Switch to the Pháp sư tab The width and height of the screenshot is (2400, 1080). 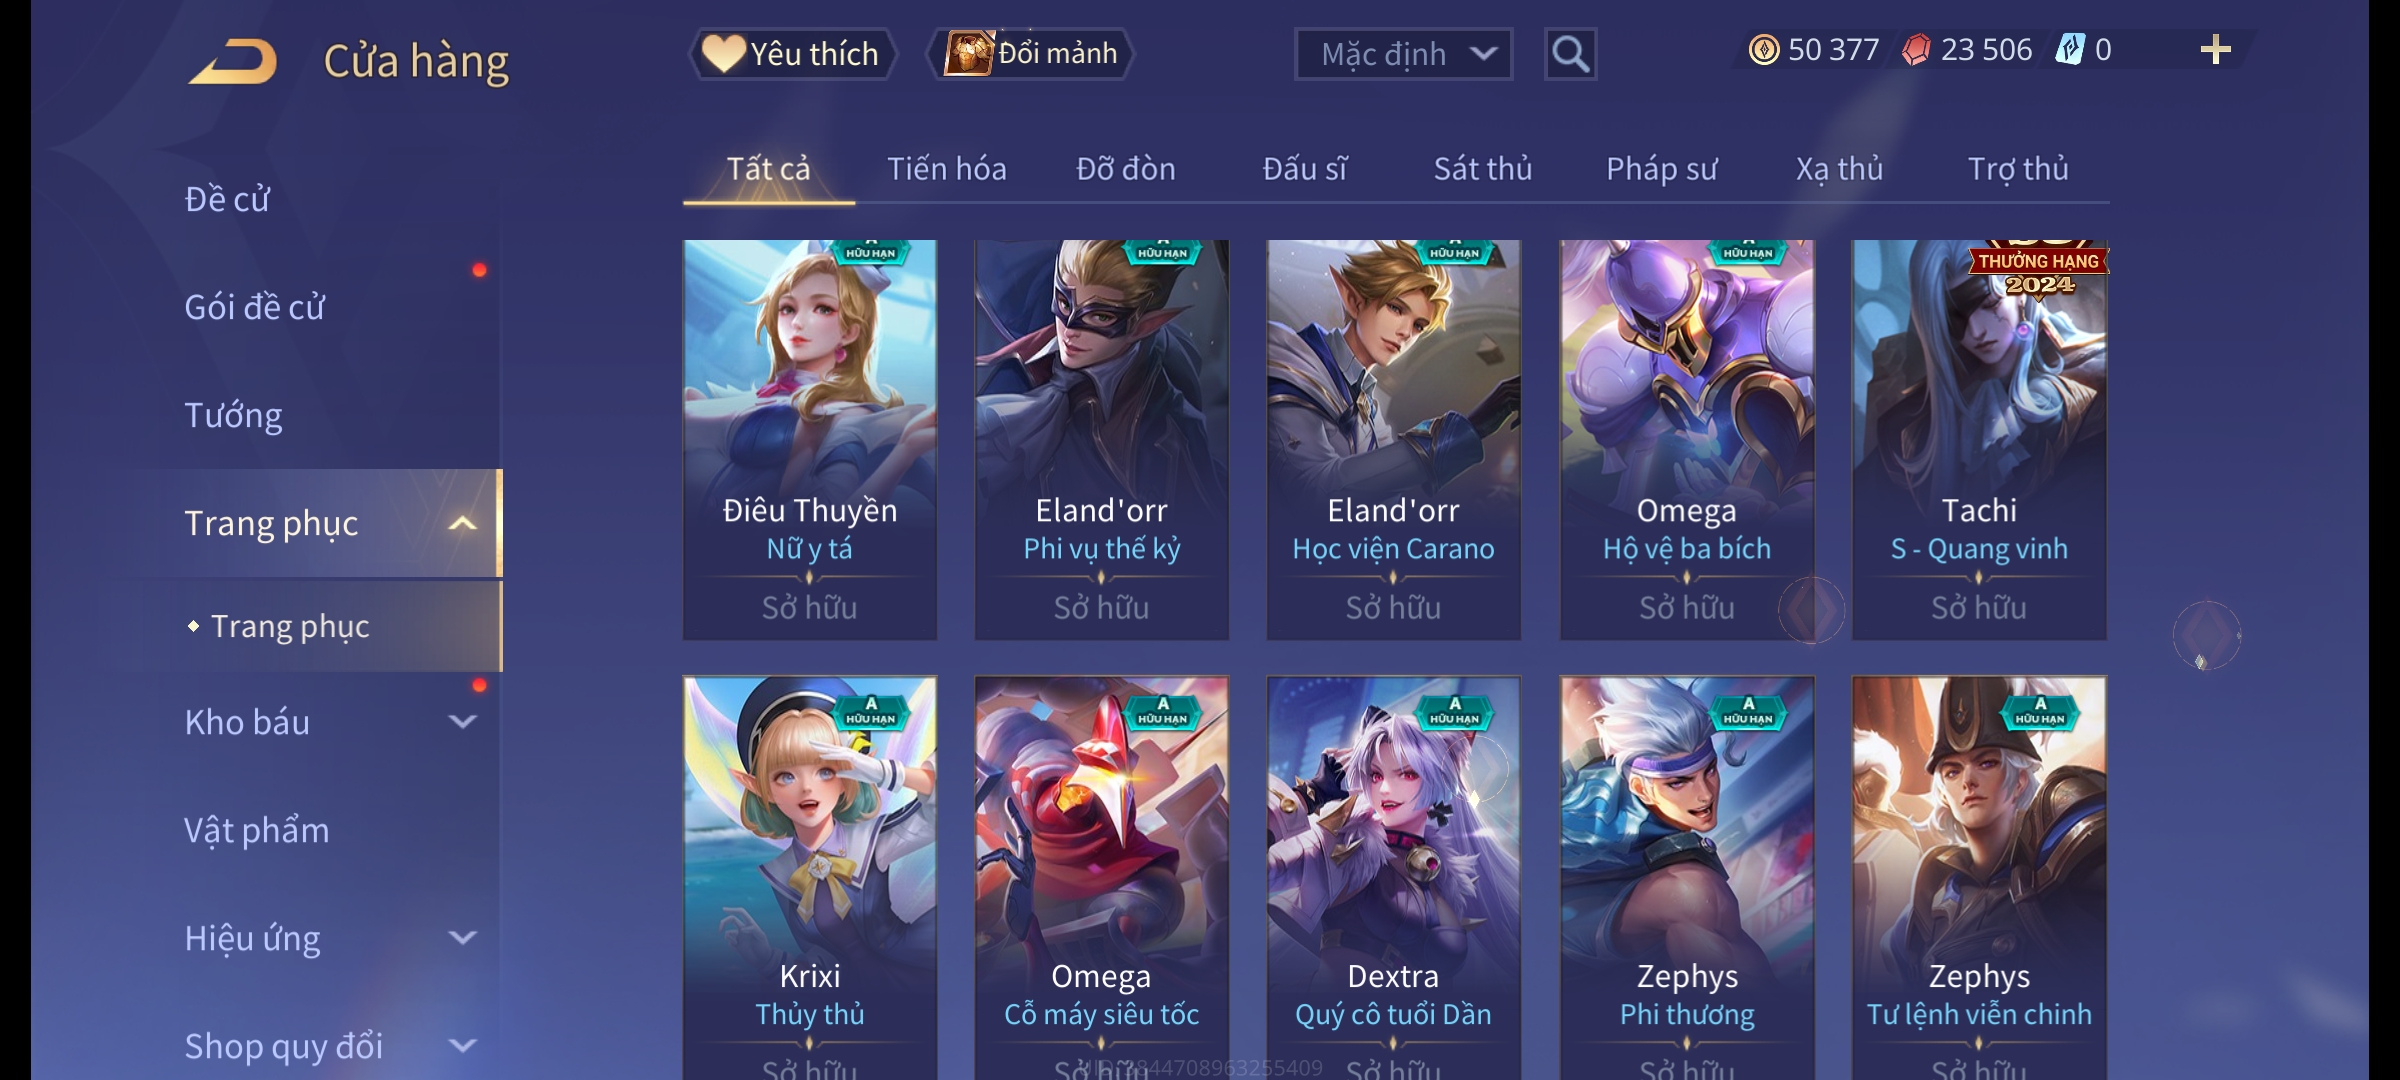tap(1661, 169)
